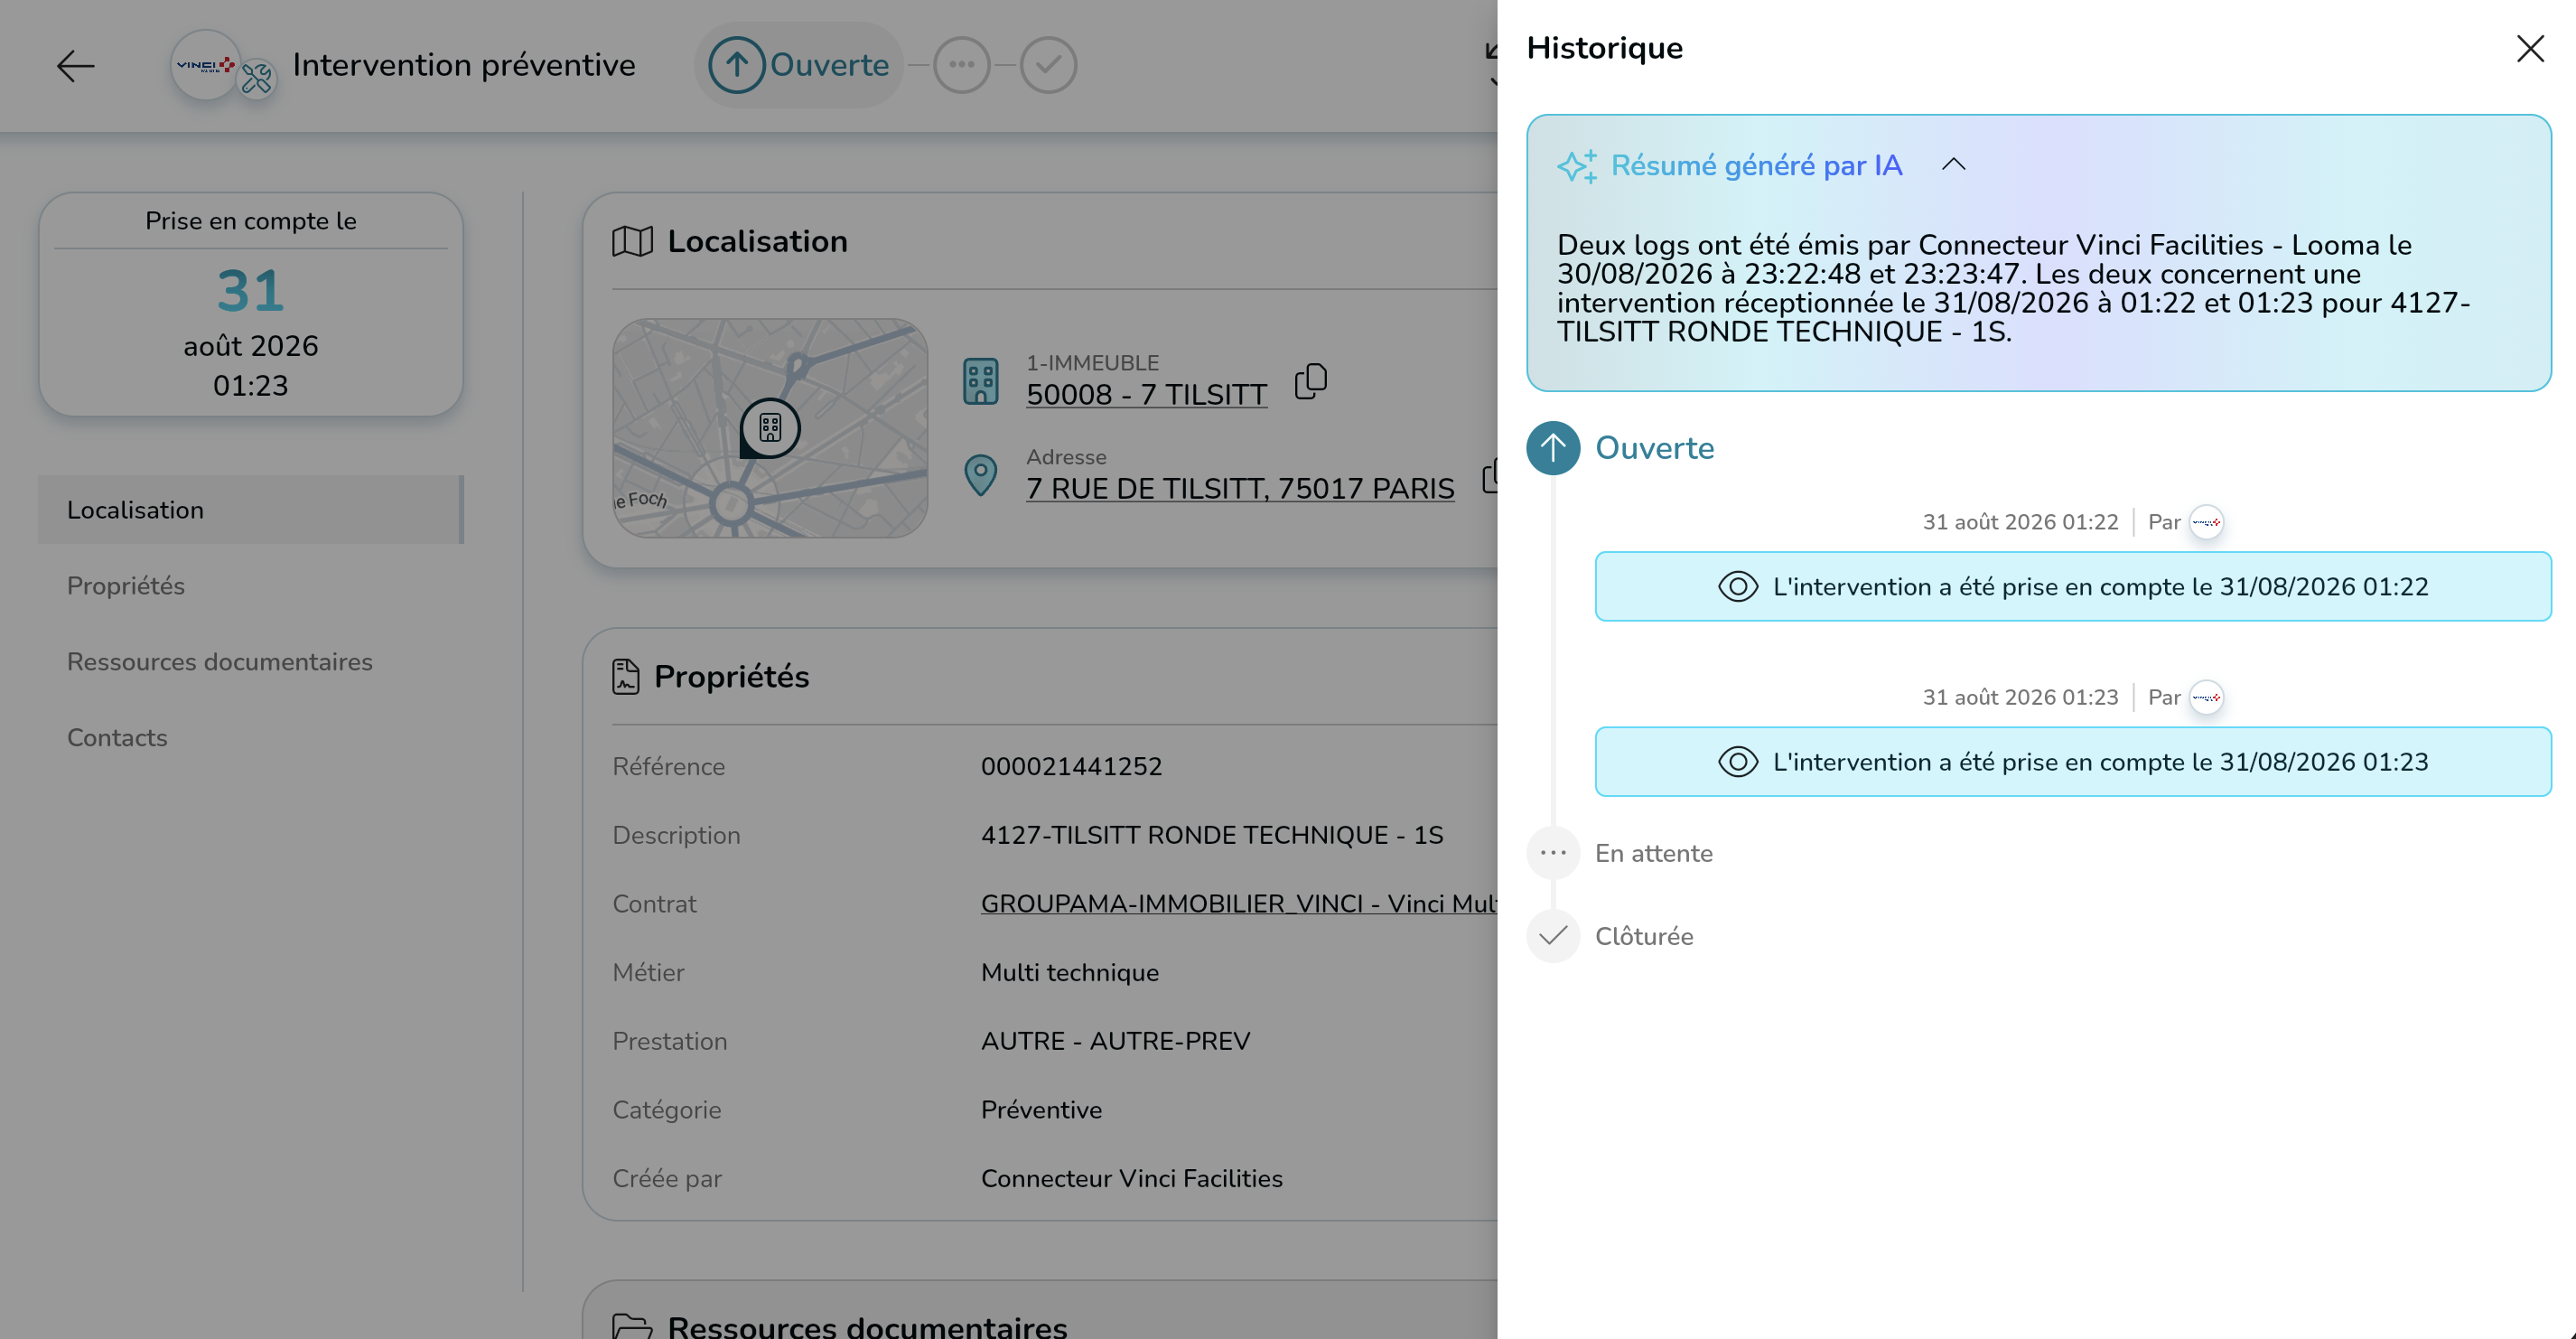Click the AI summary paragraph text
The image size is (2576, 1339).
(2014, 288)
